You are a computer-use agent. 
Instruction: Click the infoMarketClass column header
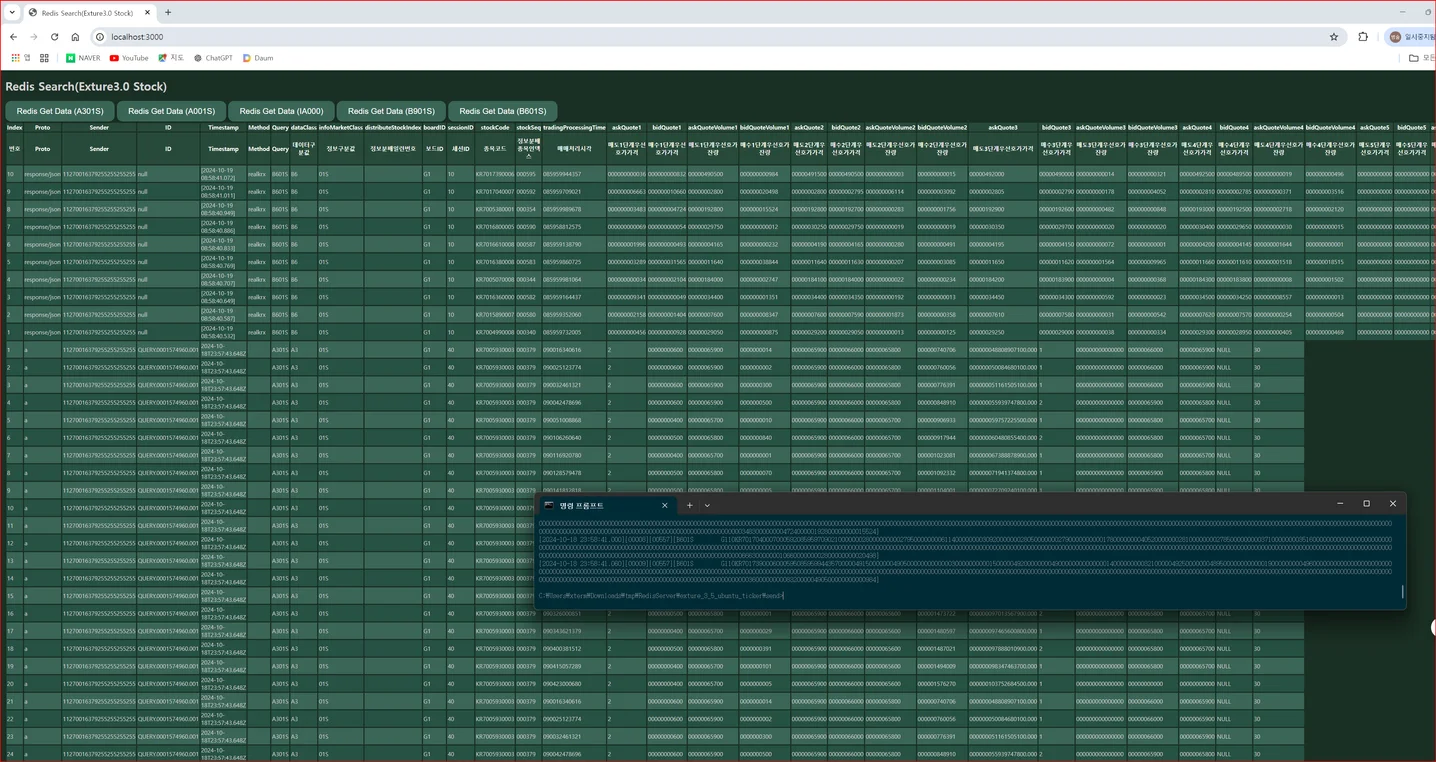[341, 128]
